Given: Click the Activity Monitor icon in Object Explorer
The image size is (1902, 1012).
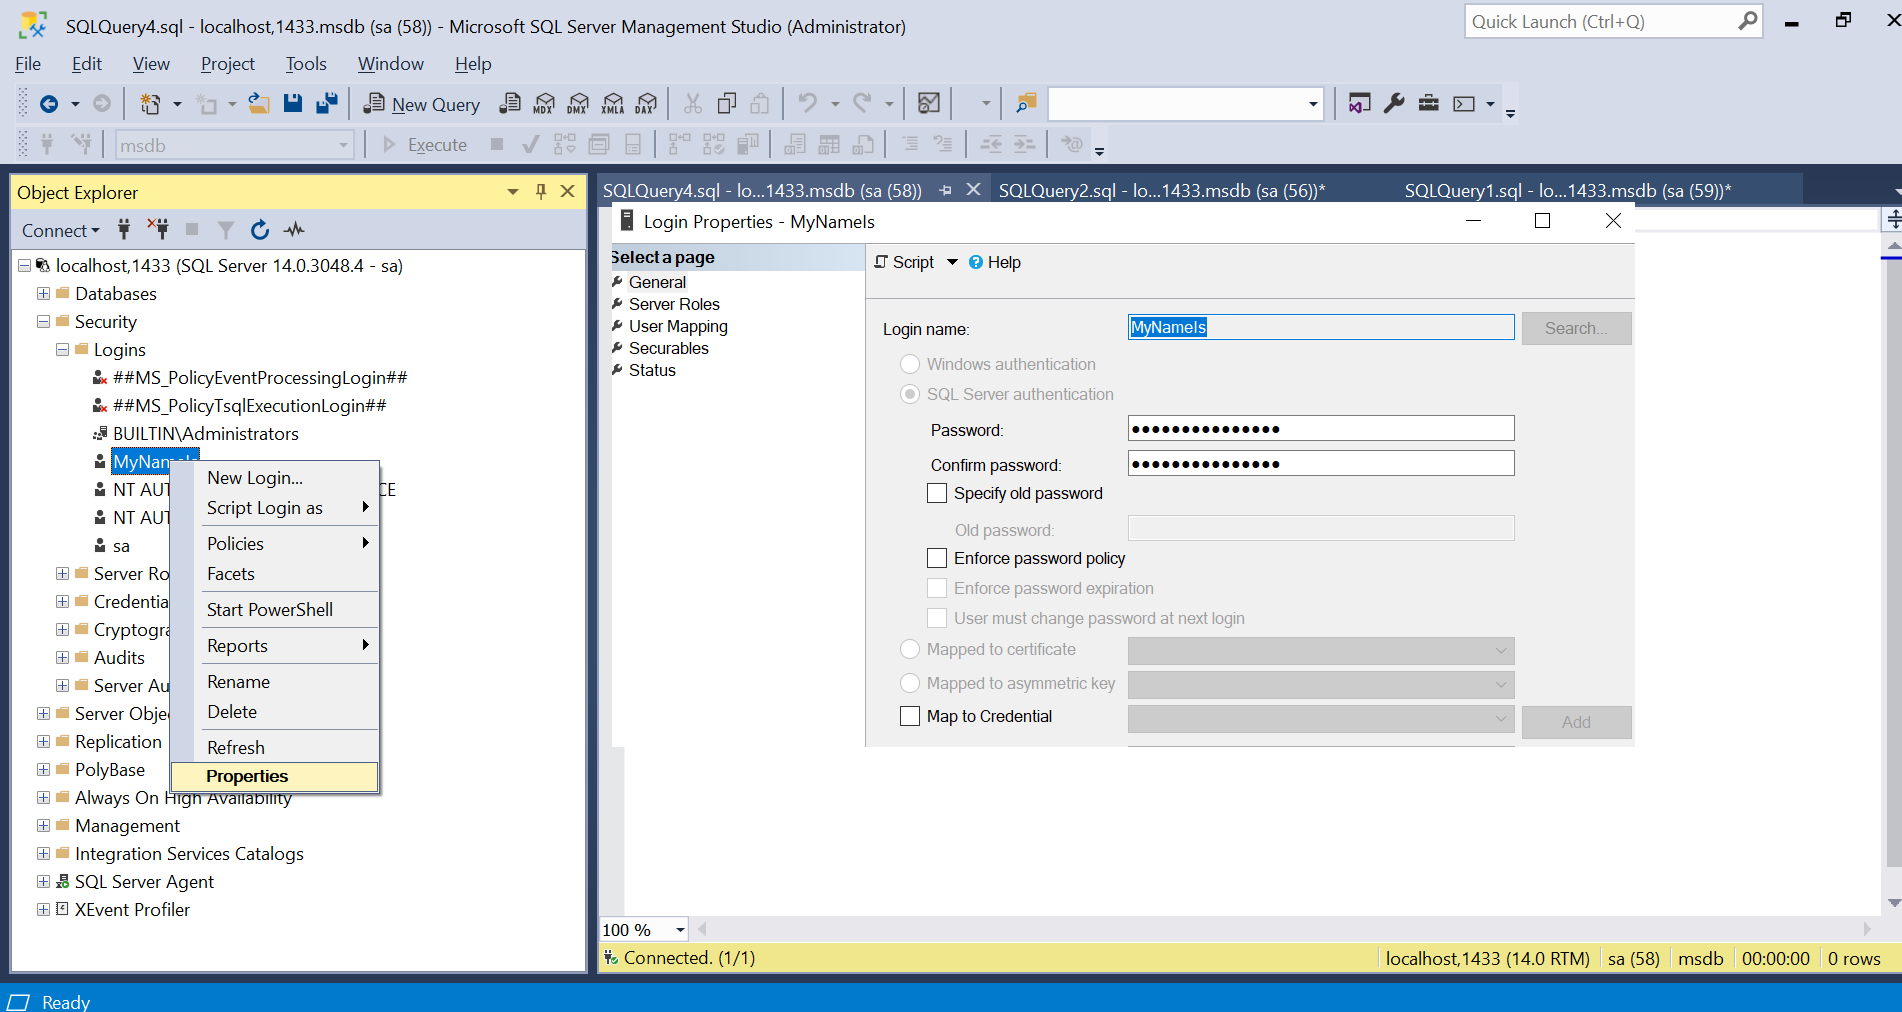Looking at the screenshot, I should coord(294,230).
